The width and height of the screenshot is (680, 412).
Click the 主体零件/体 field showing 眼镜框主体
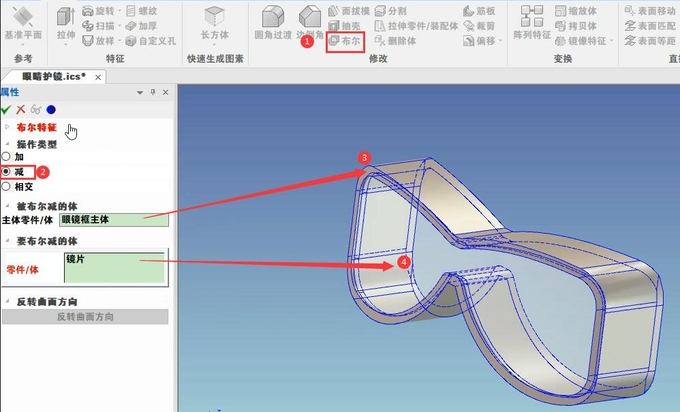[114, 219]
